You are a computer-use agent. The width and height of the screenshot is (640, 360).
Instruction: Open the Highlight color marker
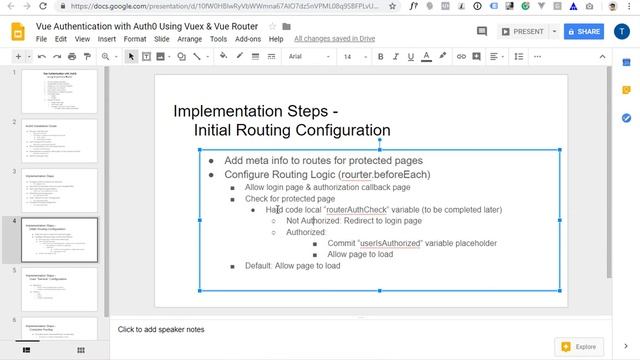(442, 56)
